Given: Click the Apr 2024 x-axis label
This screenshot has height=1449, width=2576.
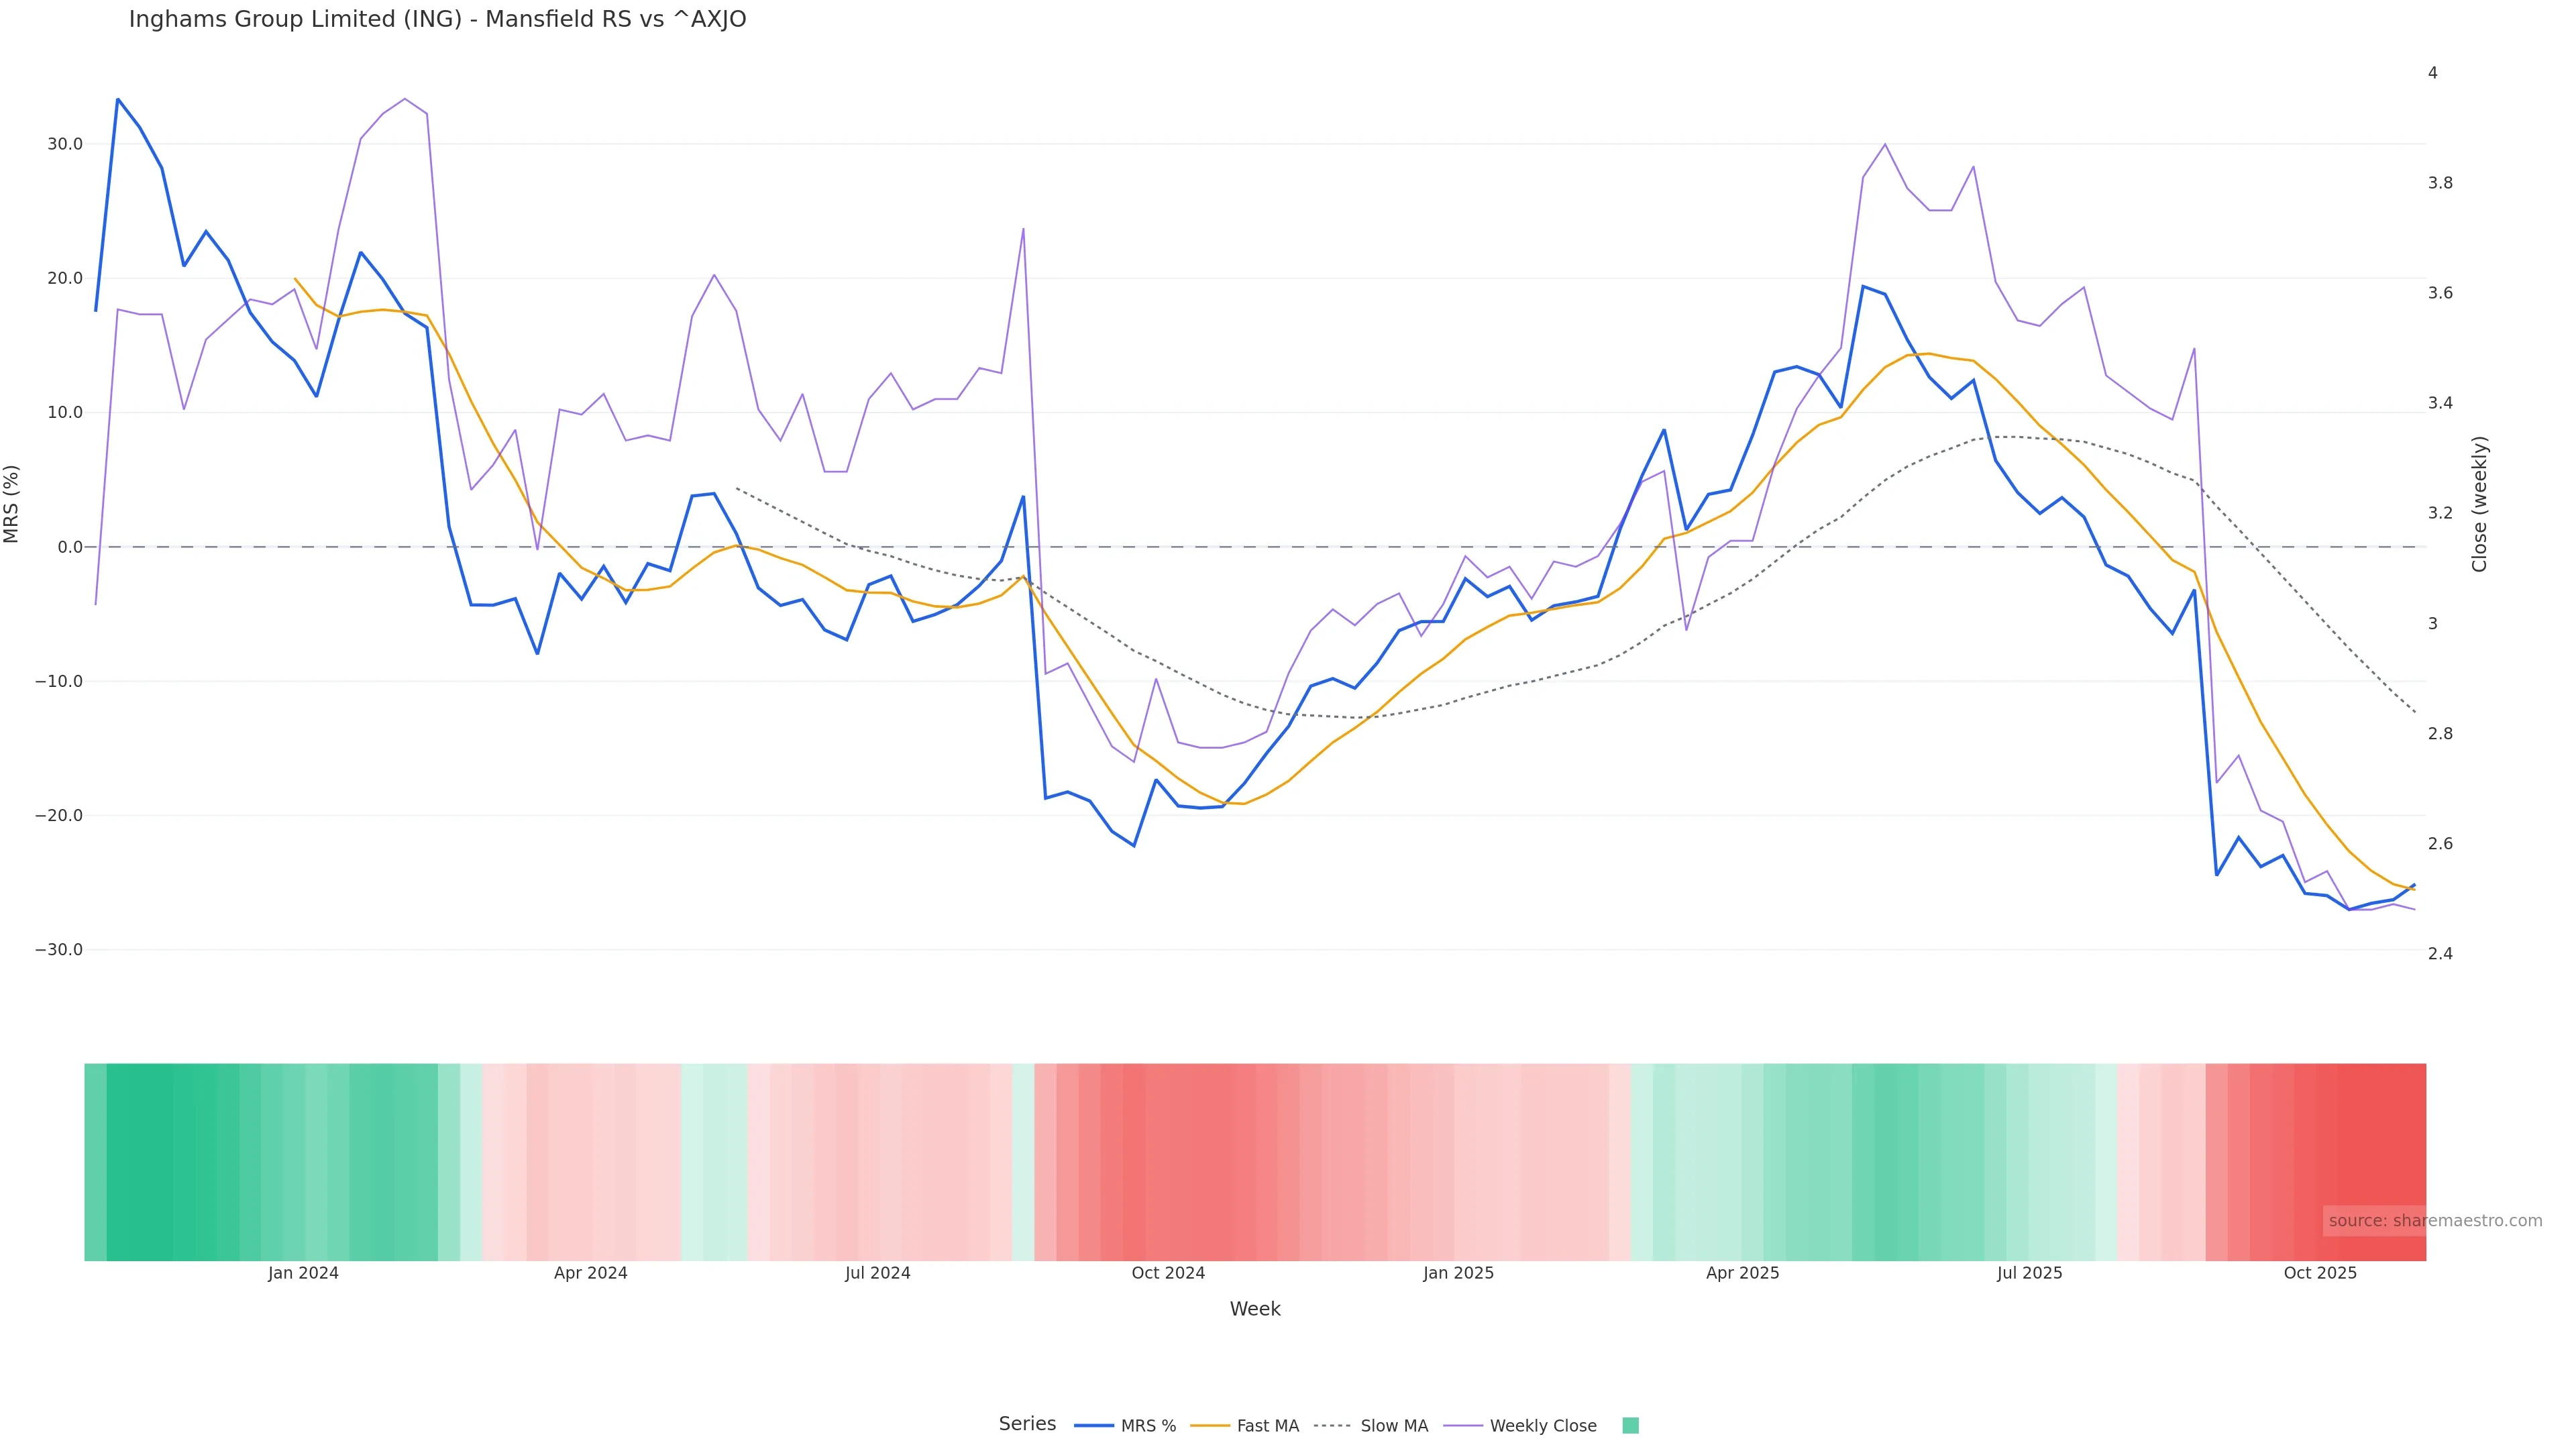Looking at the screenshot, I should 590,1273.
